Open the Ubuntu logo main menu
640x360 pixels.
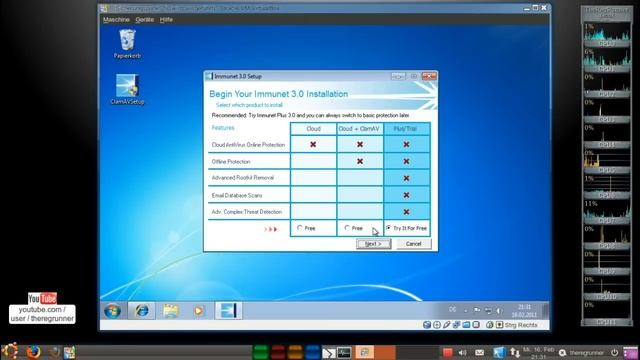click(10, 351)
